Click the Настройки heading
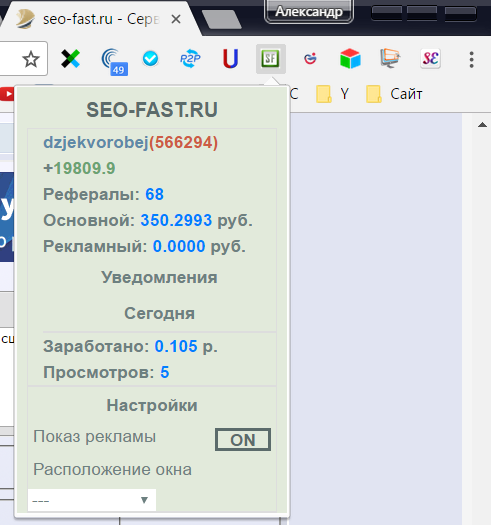Image resolution: width=491 pixels, height=525 pixels. [x=152, y=405]
